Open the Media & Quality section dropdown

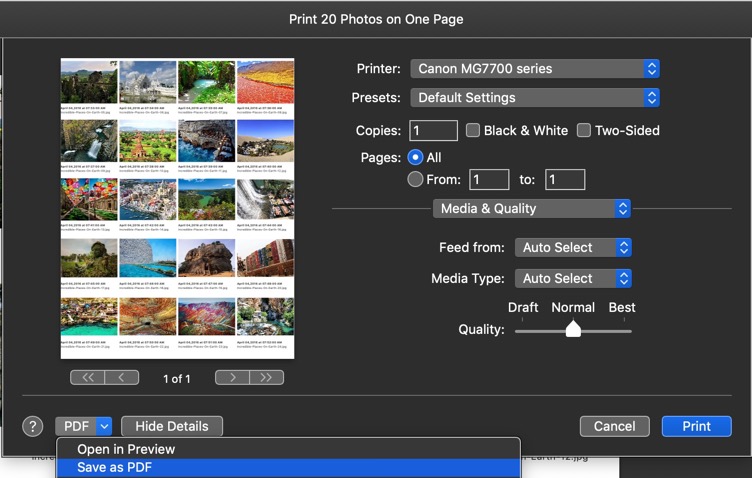[532, 209]
